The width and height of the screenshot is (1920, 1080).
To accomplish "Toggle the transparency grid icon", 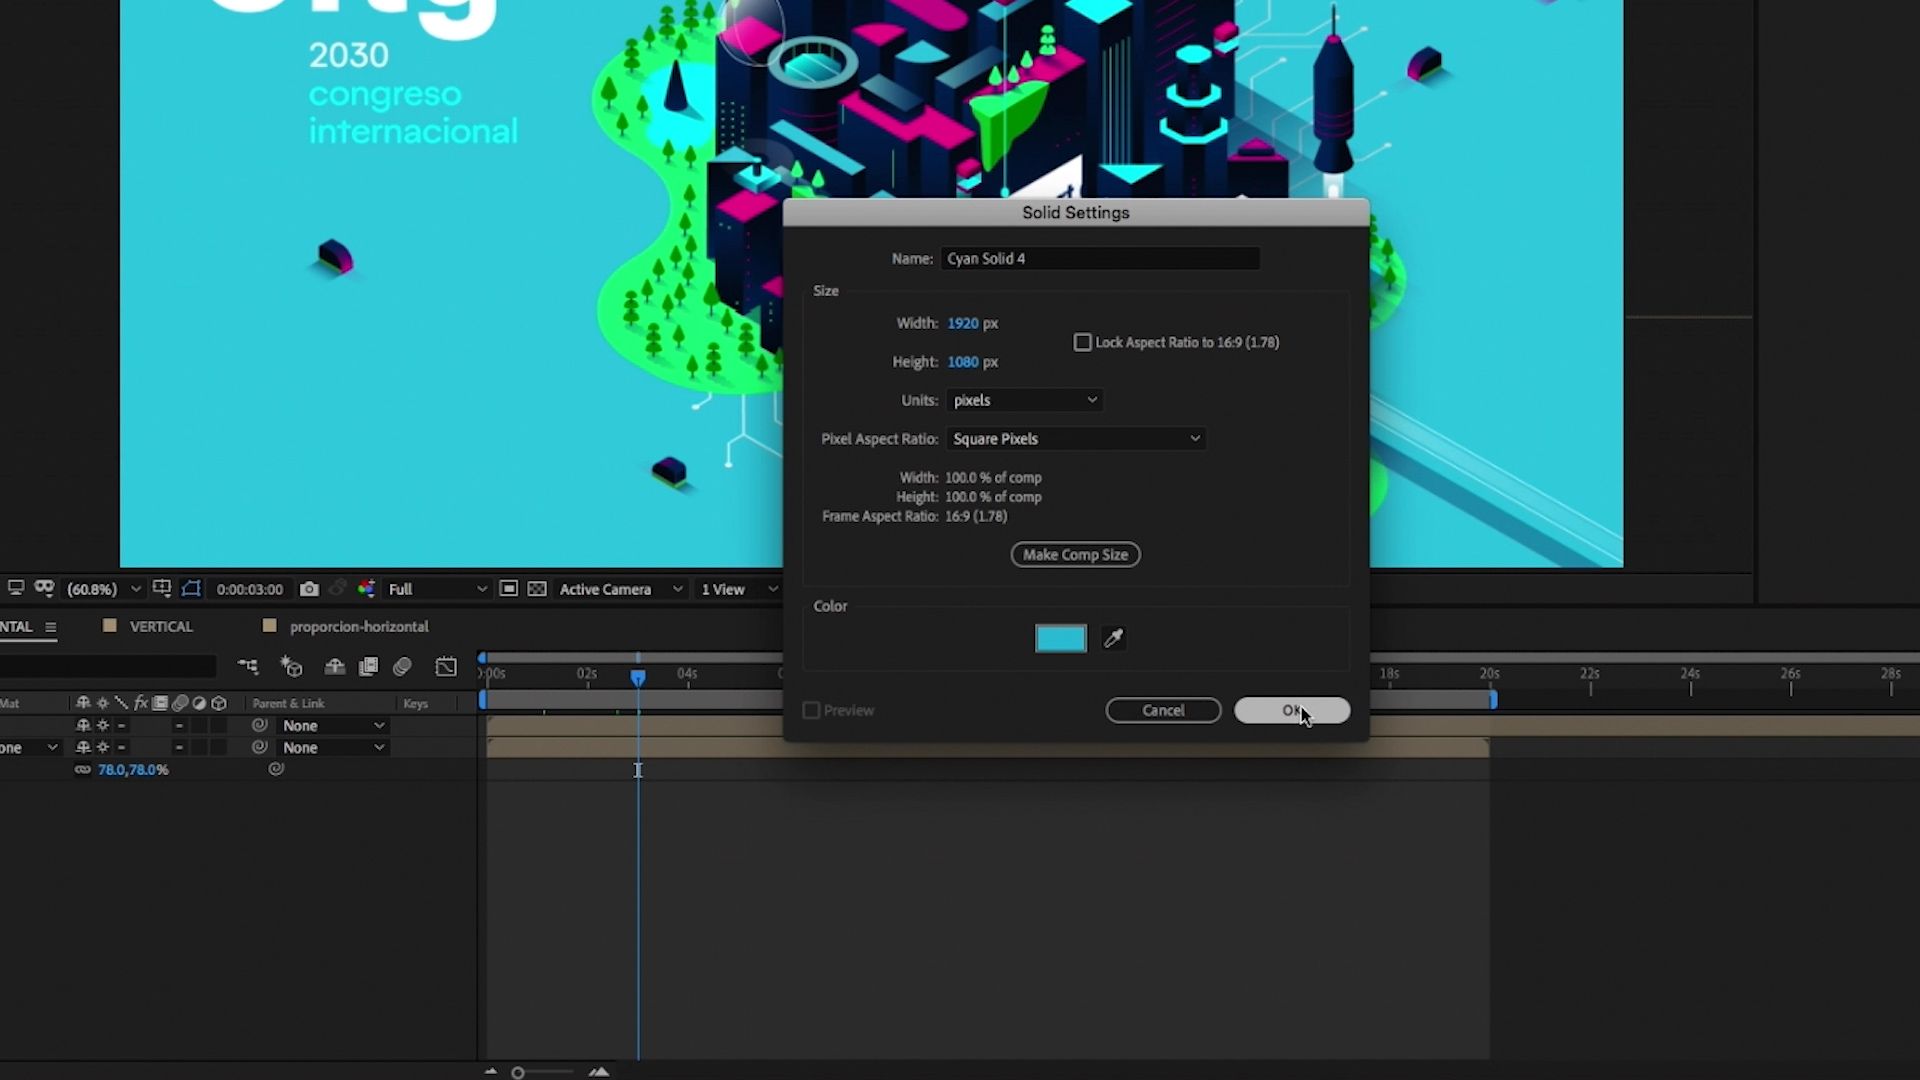I will point(537,589).
